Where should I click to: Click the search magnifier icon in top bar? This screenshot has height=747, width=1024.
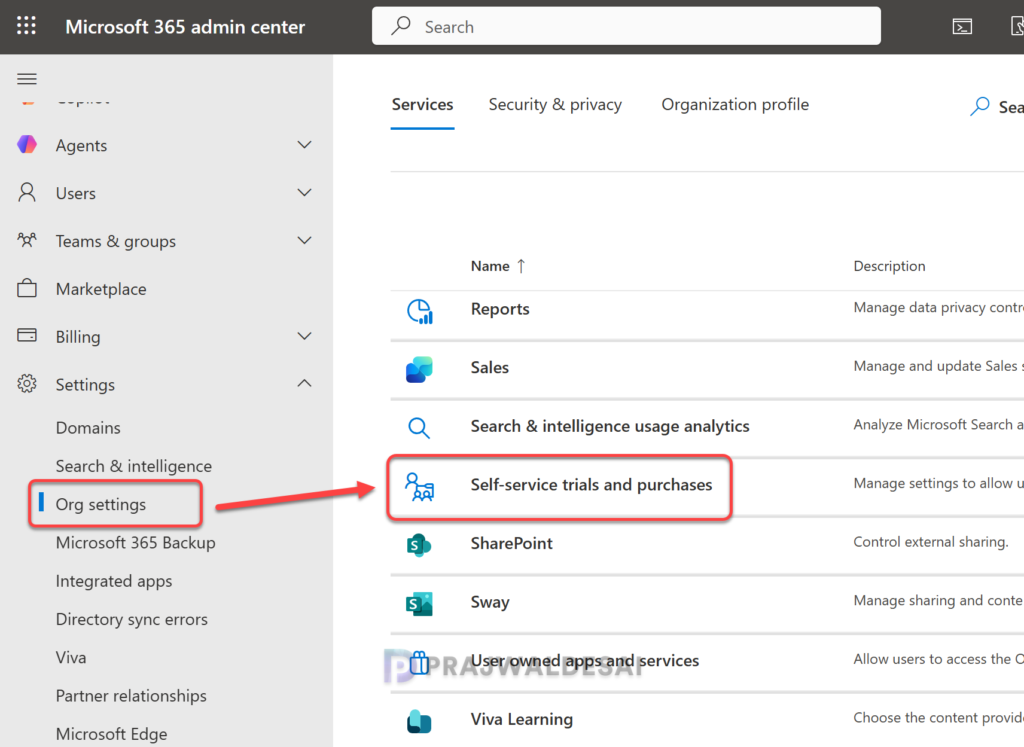(400, 26)
